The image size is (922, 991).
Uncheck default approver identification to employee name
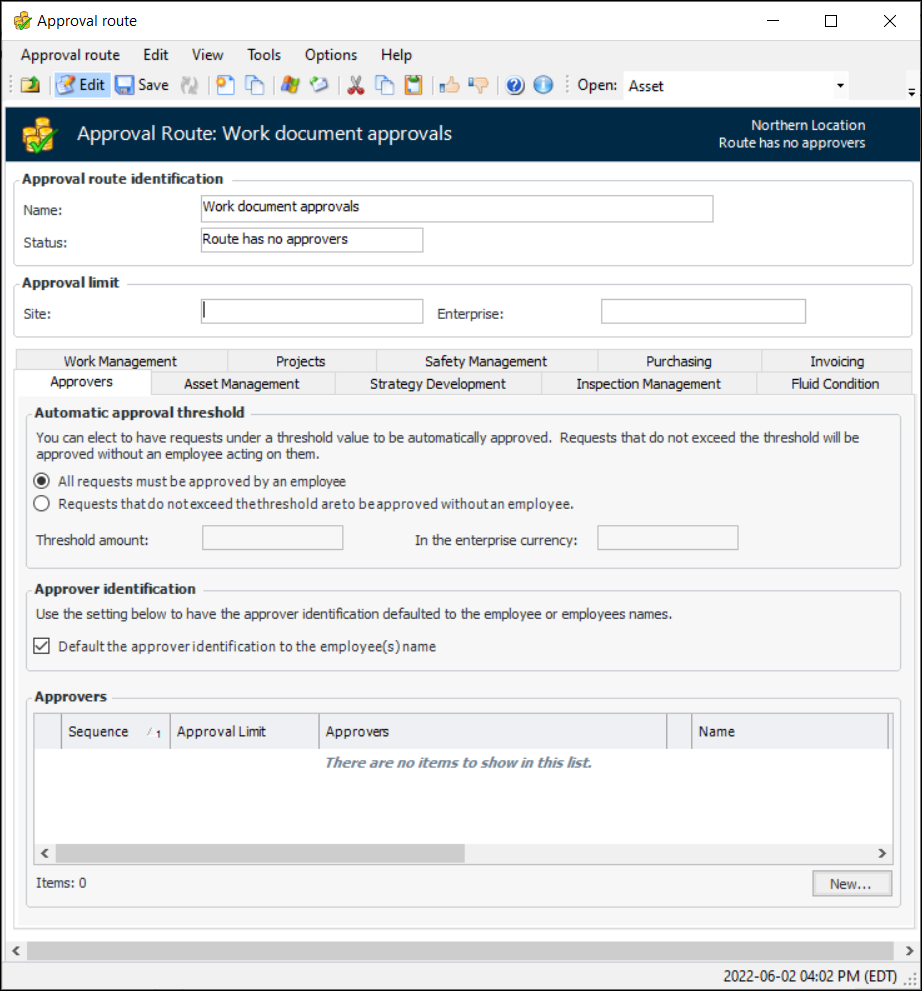click(x=42, y=646)
